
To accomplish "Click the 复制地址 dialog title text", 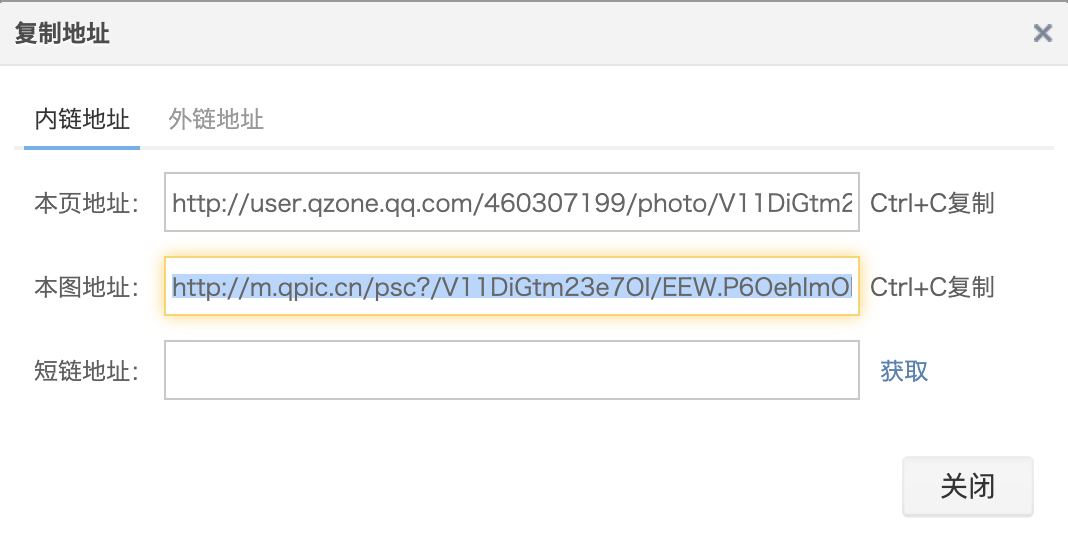I will [62, 34].
